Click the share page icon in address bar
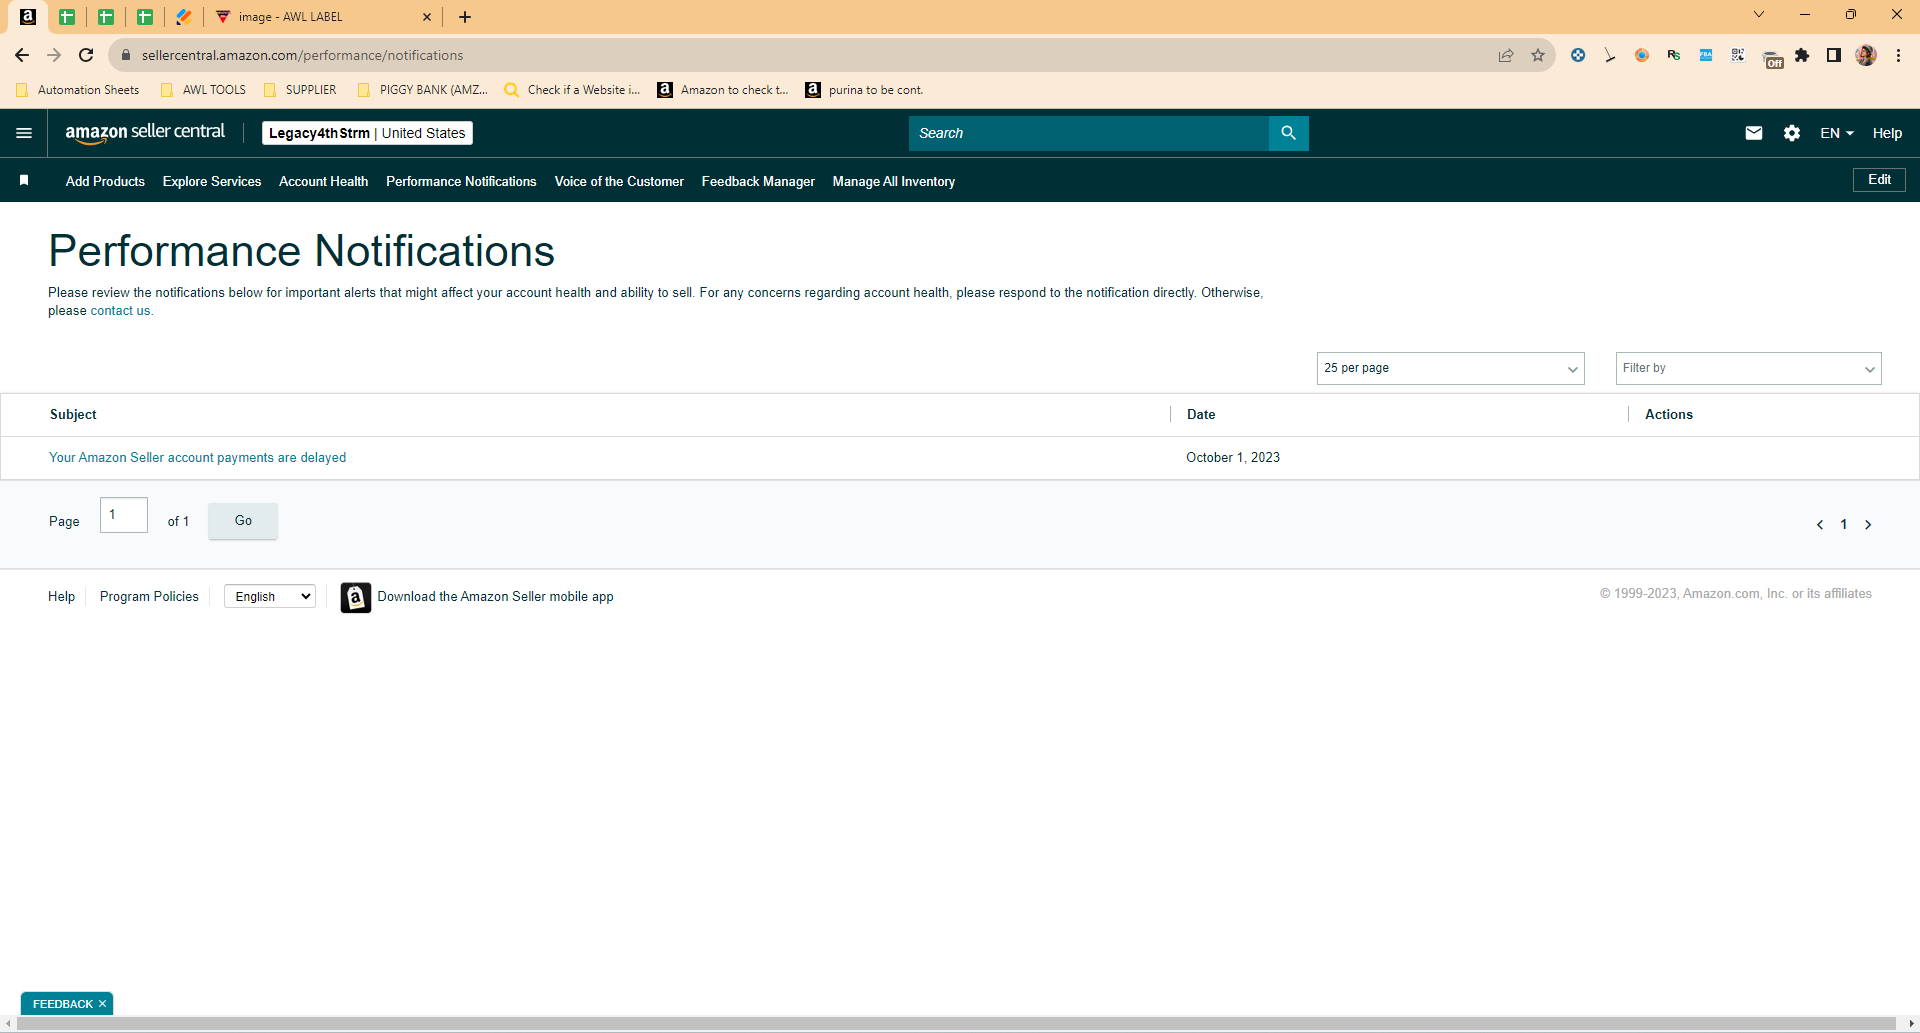 (1506, 55)
